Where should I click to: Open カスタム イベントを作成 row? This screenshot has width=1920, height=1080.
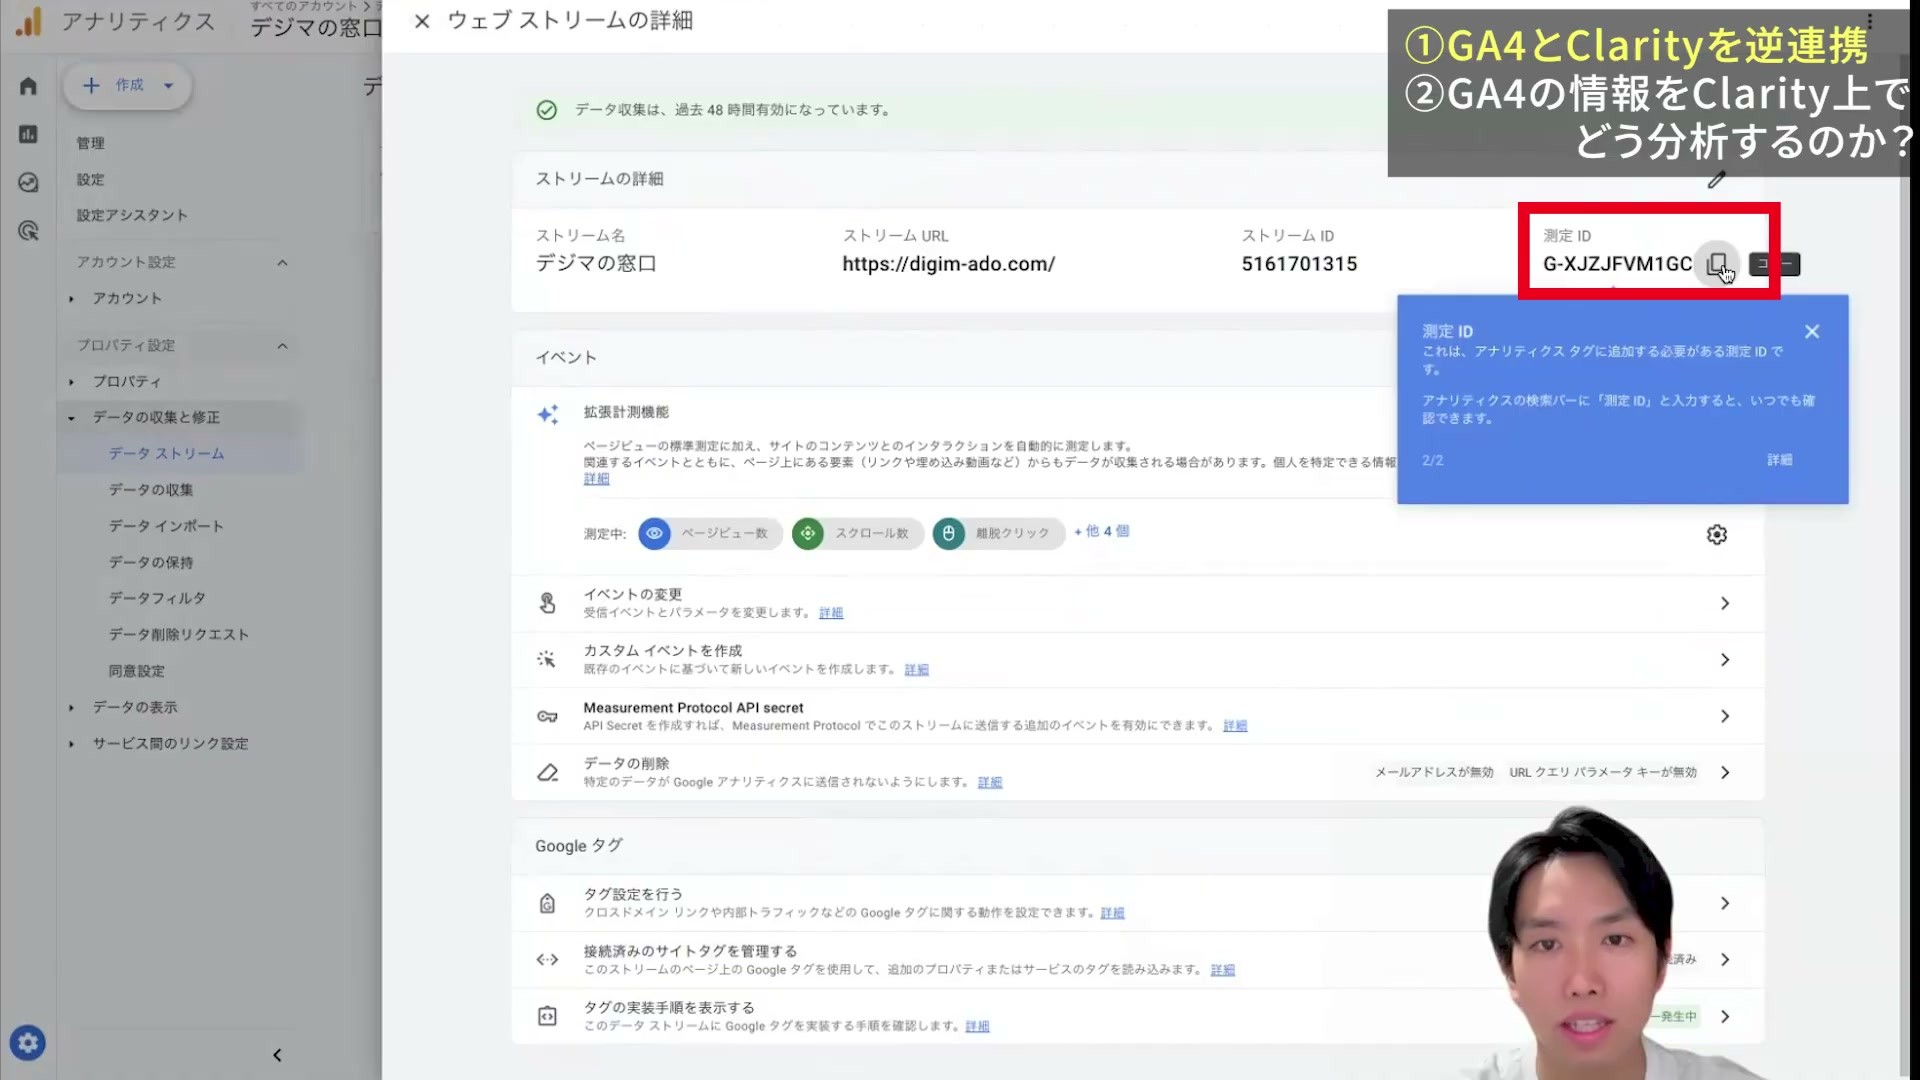point(1137,660)
